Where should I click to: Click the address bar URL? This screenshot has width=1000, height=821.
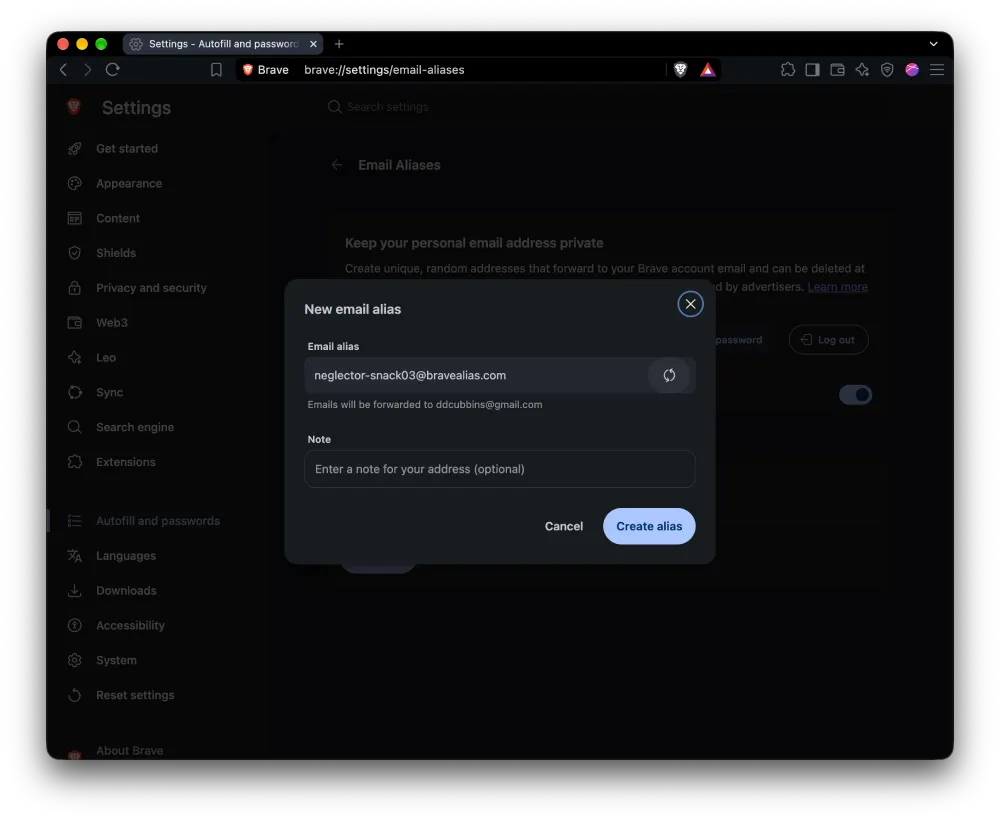click(384, 70)
